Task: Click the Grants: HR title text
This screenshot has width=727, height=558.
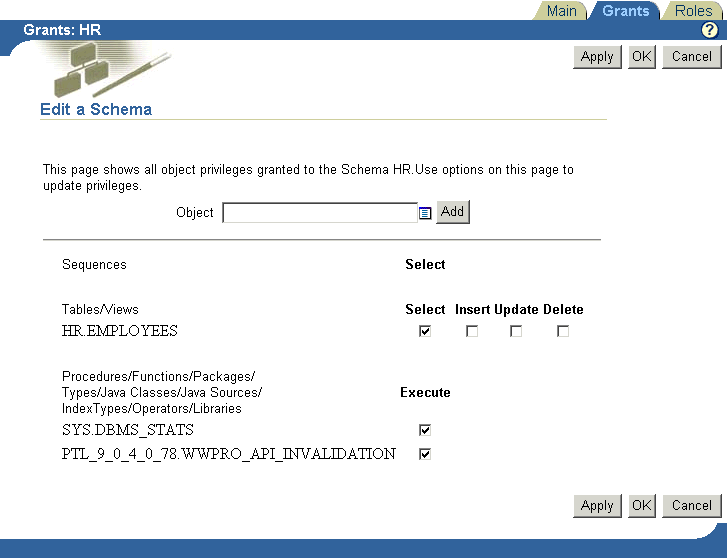Action: 62,30
